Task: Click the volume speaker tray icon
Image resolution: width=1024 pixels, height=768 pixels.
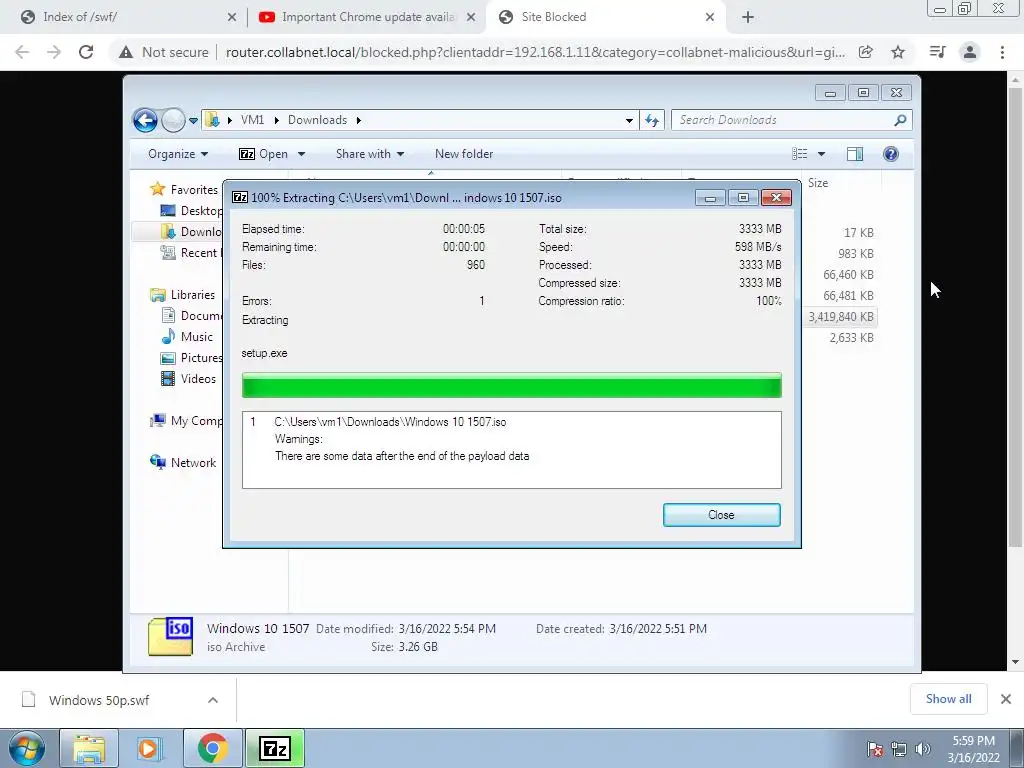Action: coord(922,749)
